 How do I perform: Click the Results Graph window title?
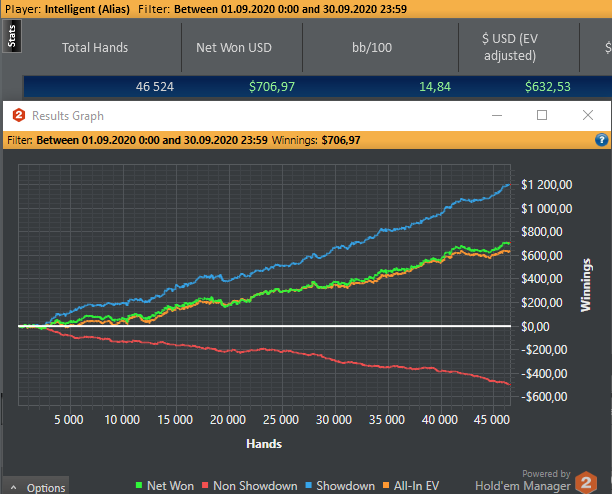click(x=68, y=116)
